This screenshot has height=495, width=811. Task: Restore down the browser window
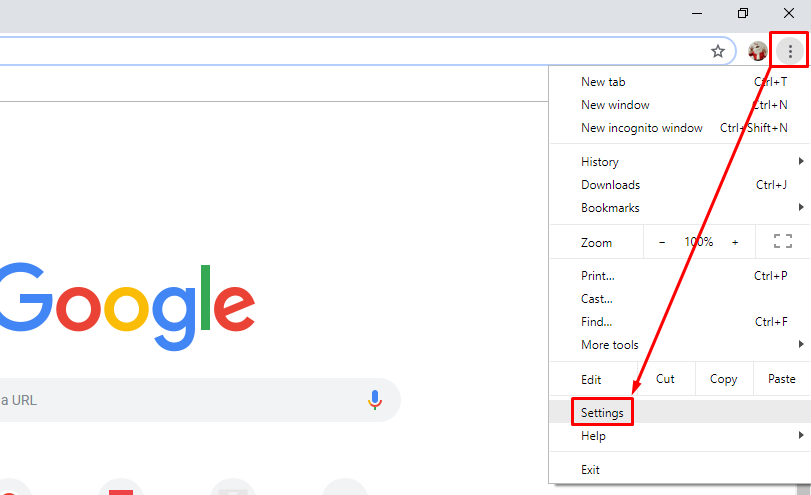click(743, 13)
